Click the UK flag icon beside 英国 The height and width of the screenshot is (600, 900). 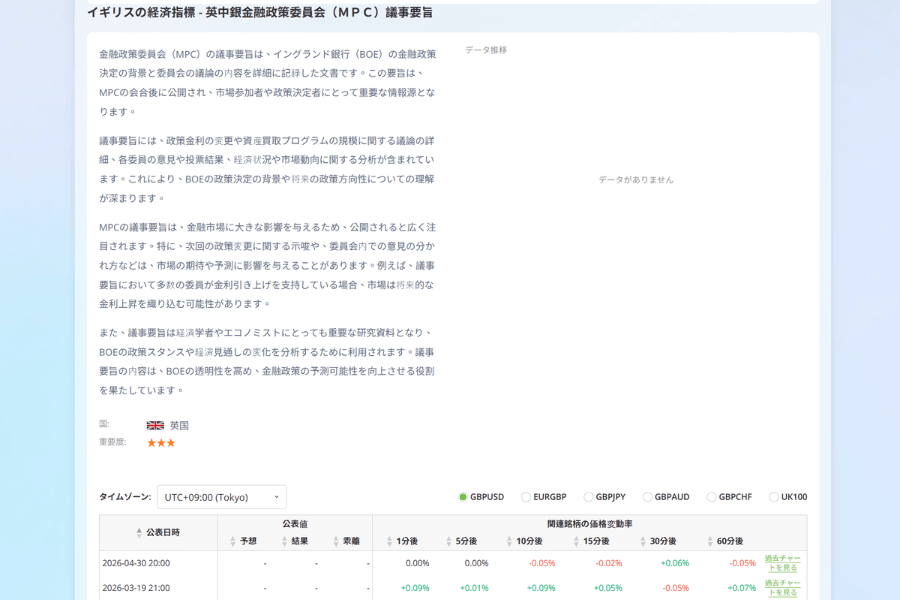[155, 425]
